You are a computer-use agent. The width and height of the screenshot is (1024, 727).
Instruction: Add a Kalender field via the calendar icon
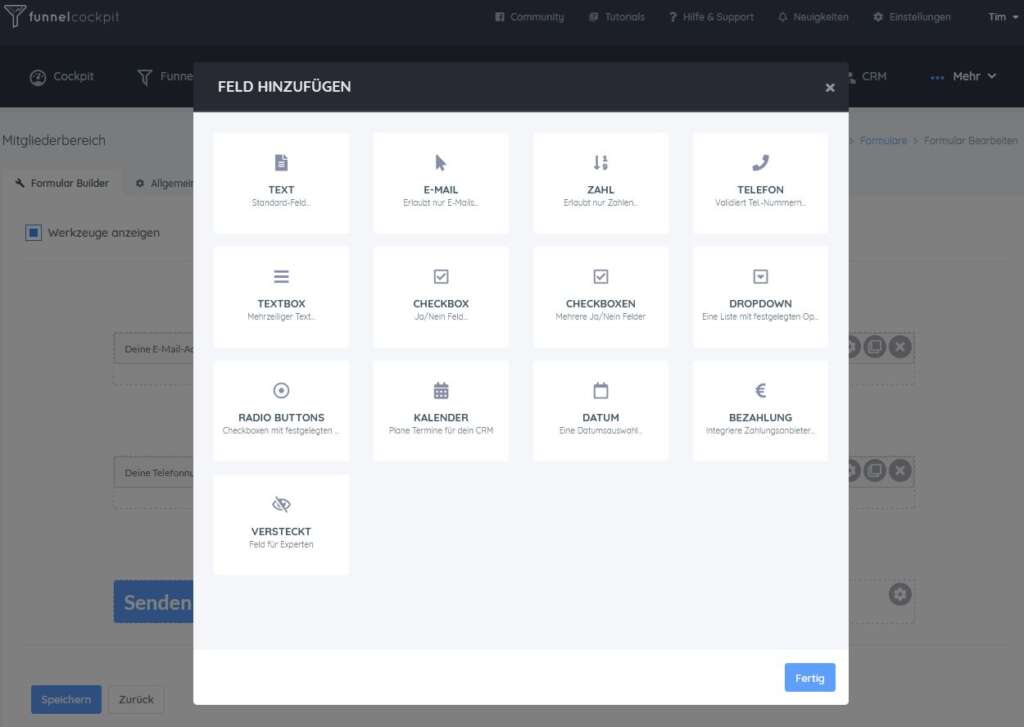click(x=441, y=391)
